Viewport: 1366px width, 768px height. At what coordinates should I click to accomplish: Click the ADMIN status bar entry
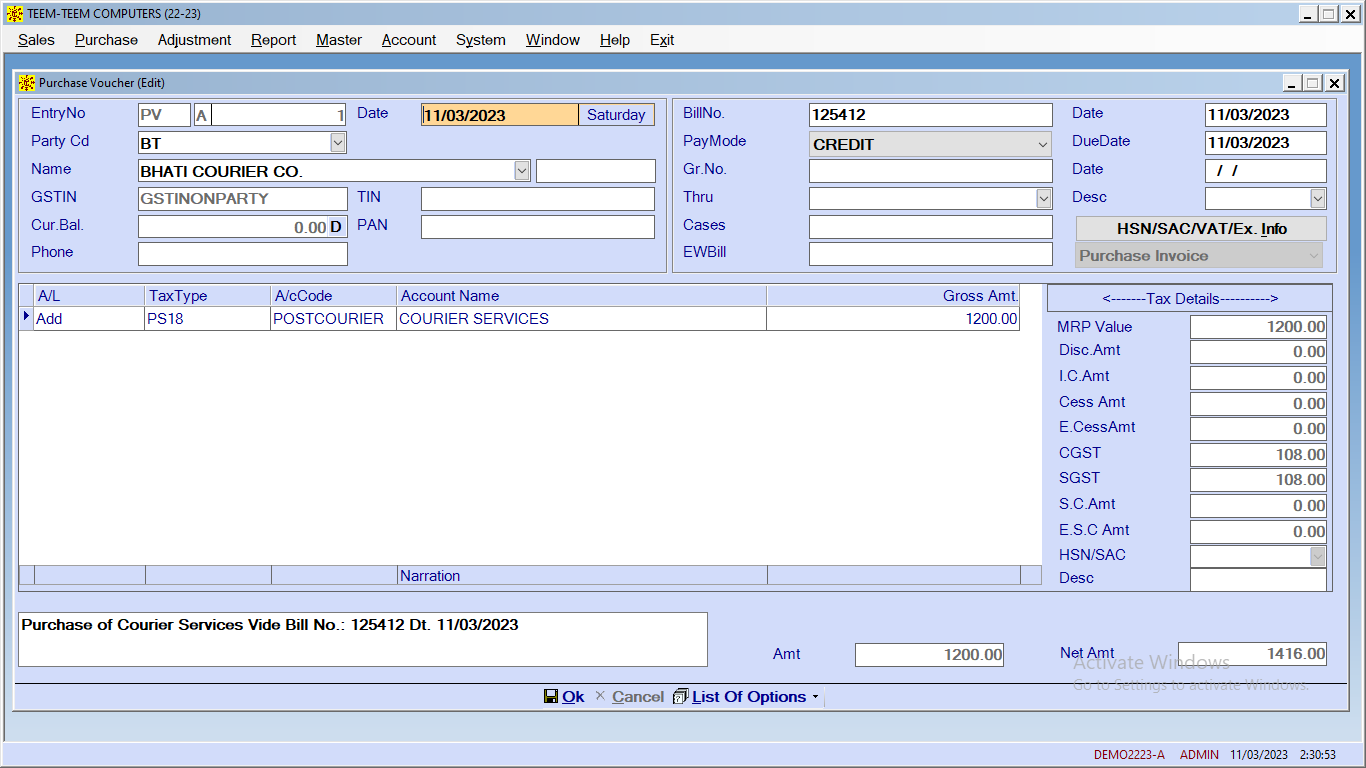tap(1199, 755)
